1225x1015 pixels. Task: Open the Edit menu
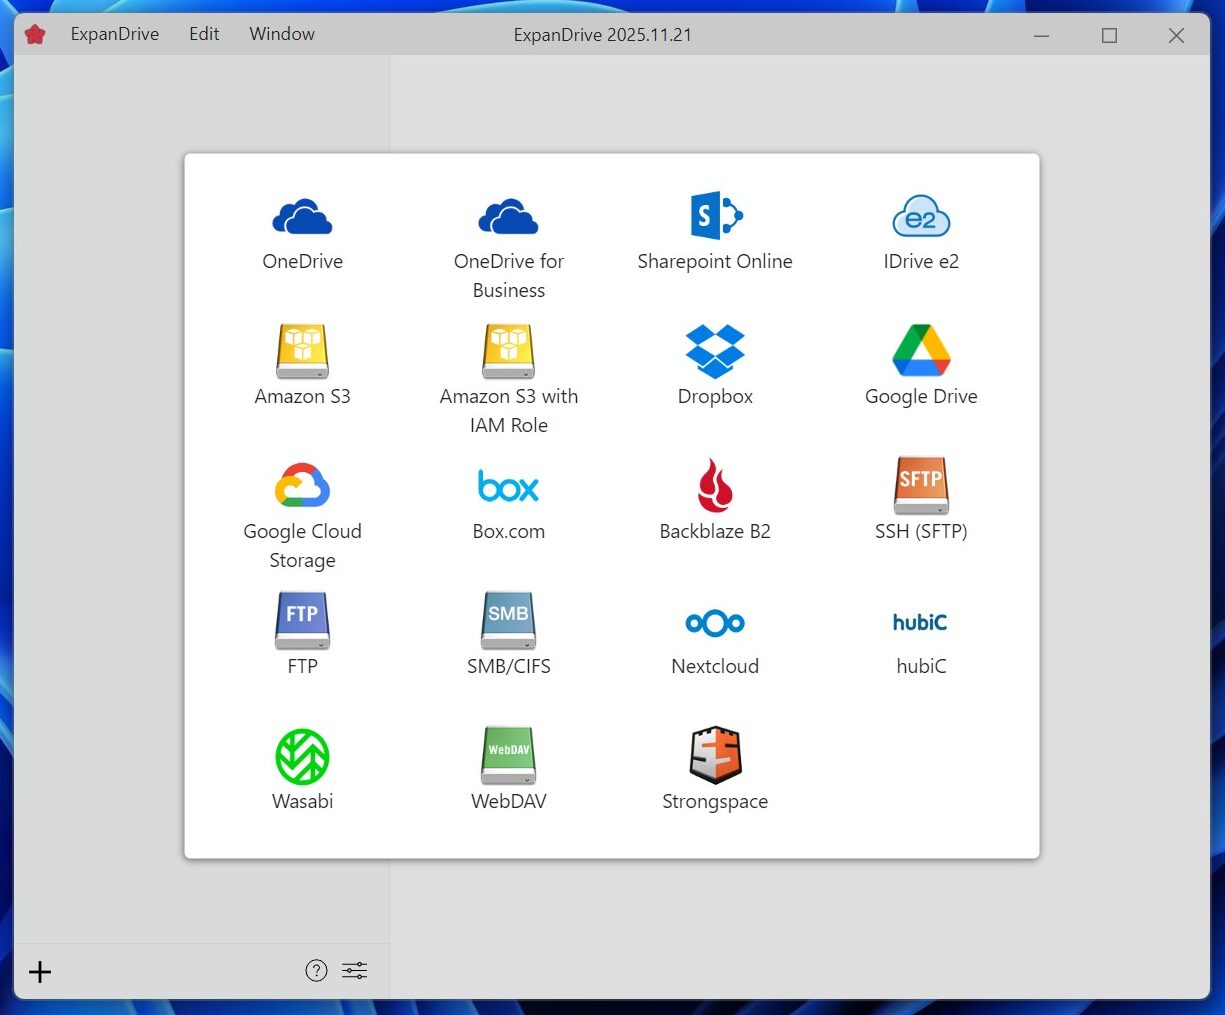tap(204, 34)
